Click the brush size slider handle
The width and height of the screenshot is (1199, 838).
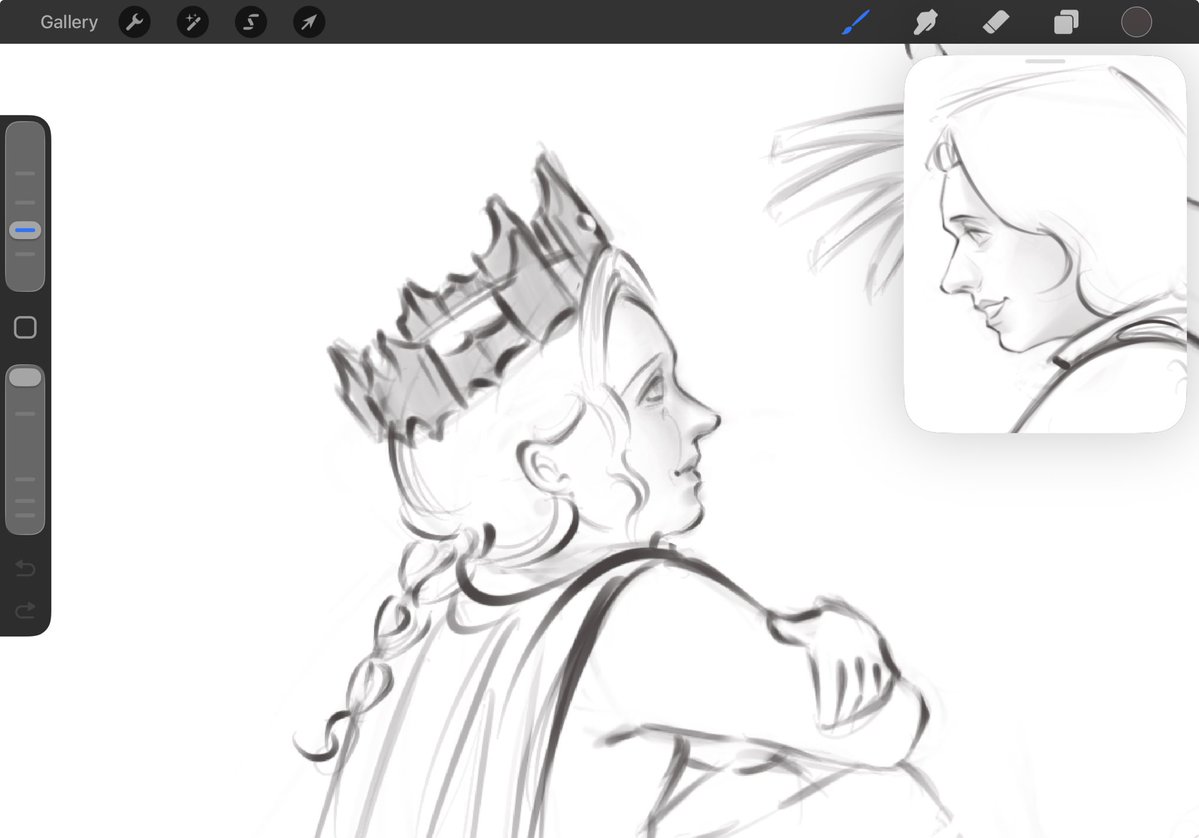pos(25,230)
